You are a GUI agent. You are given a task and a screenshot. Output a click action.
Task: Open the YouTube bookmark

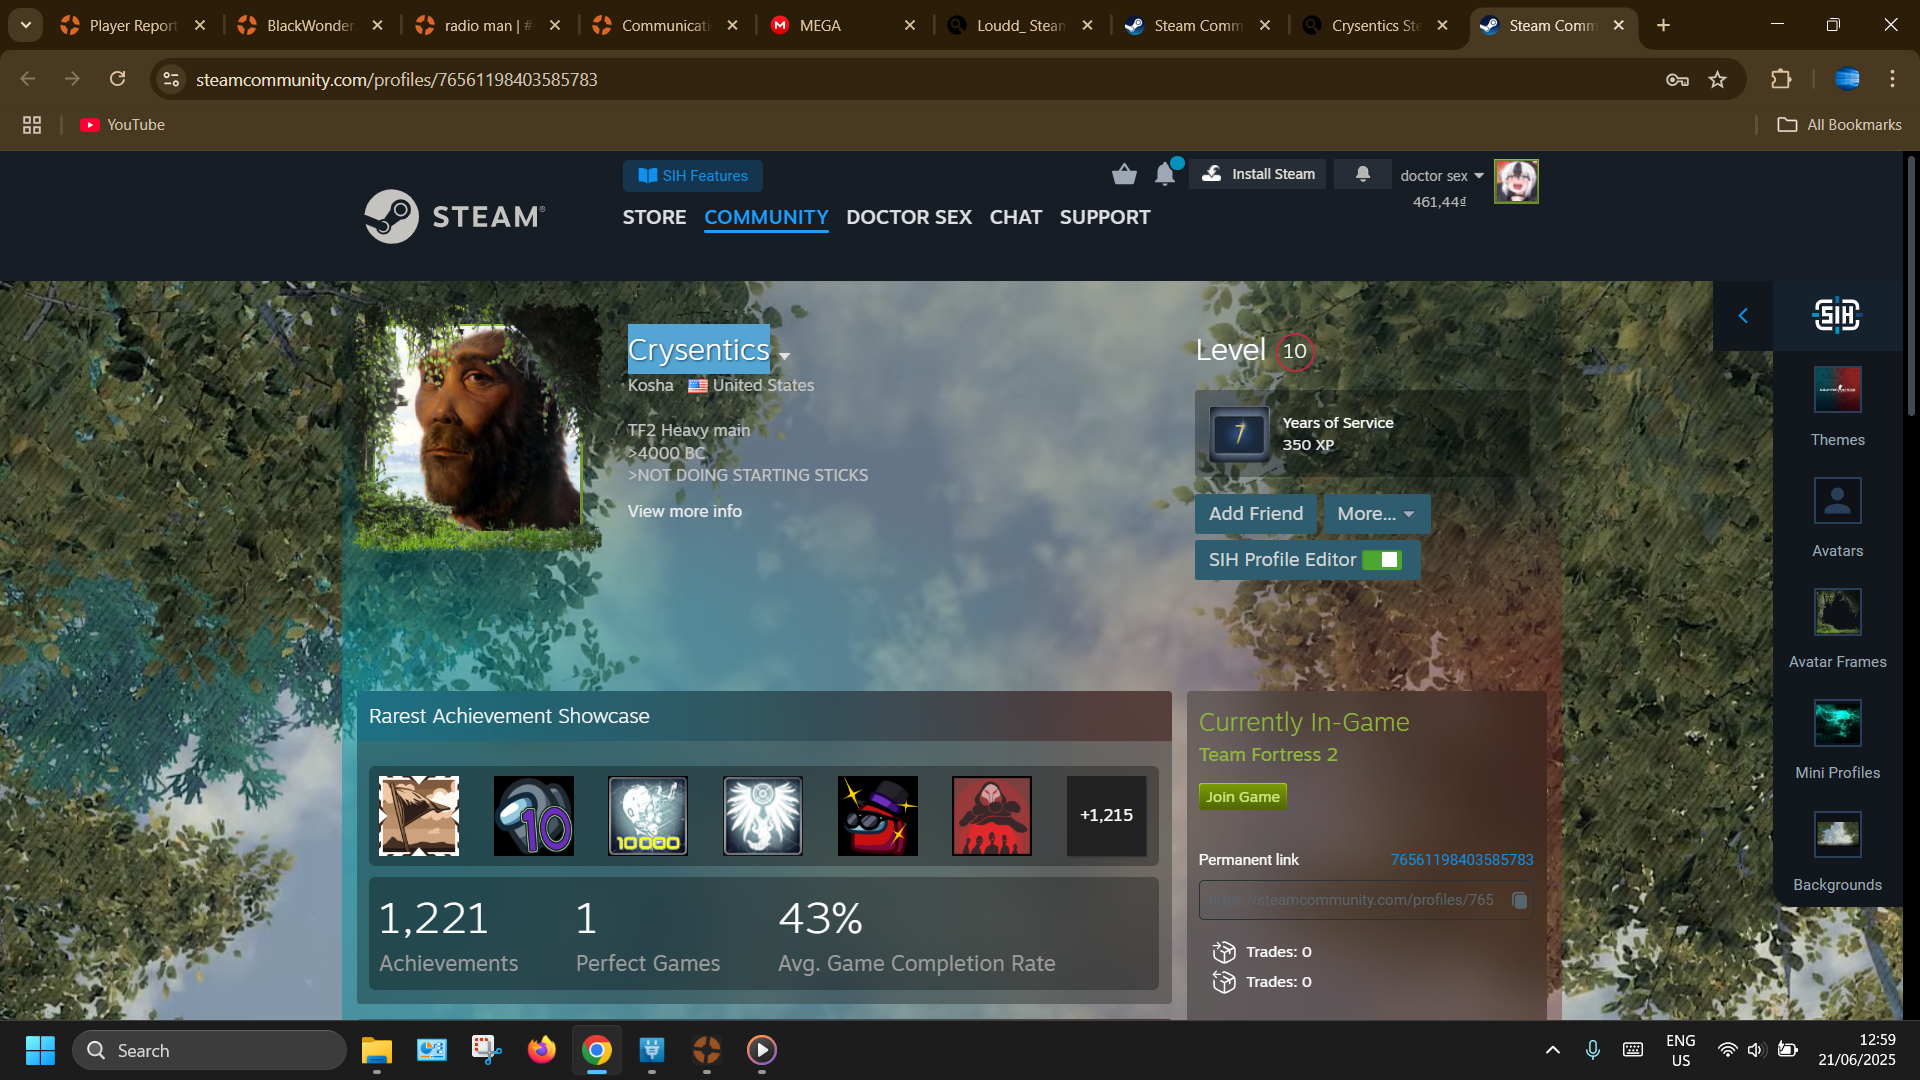point(123,125)
